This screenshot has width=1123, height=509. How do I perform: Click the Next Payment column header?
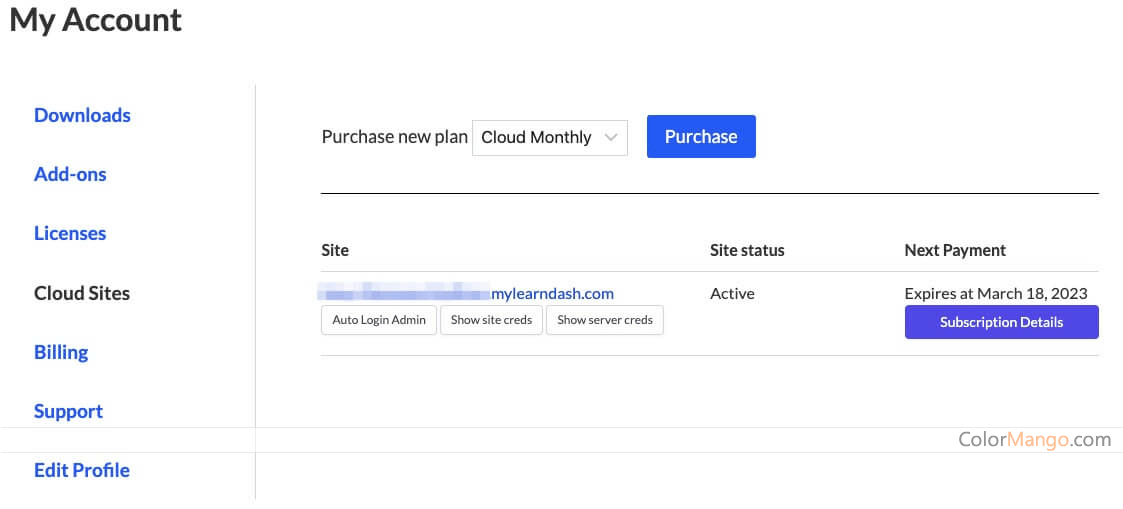click(x=955, y=250)
